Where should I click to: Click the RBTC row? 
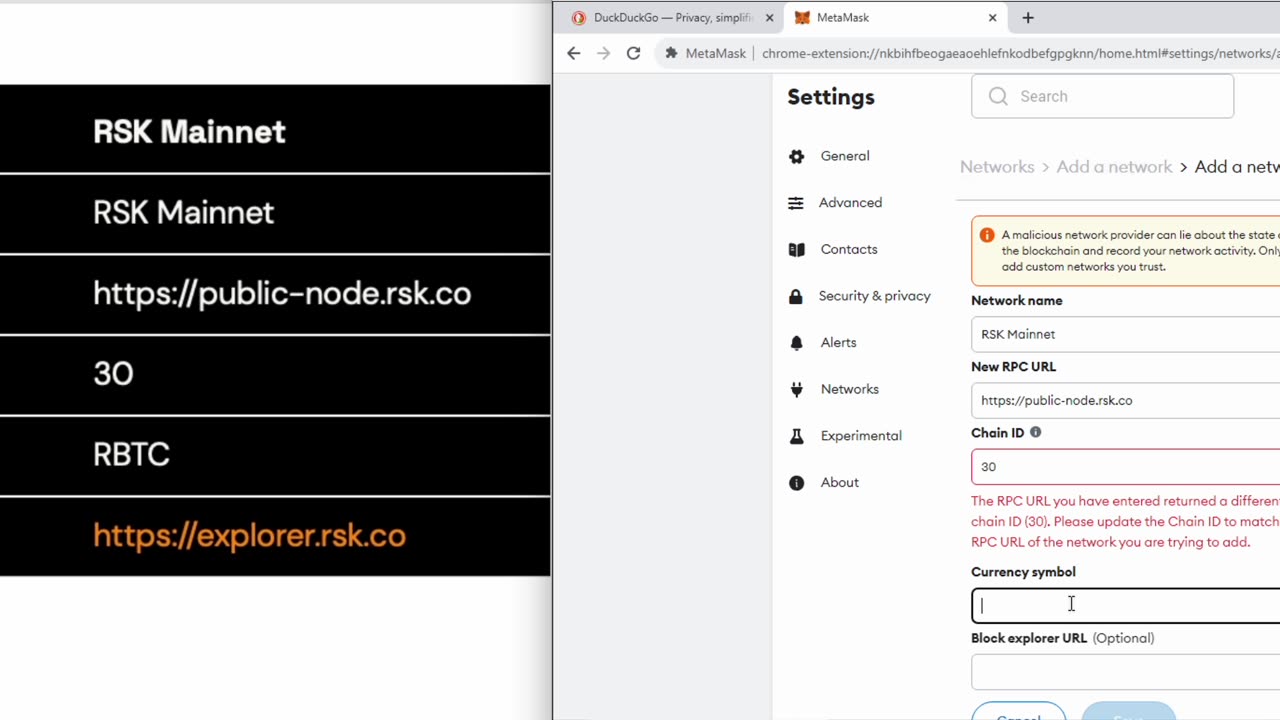coord(275,455)
